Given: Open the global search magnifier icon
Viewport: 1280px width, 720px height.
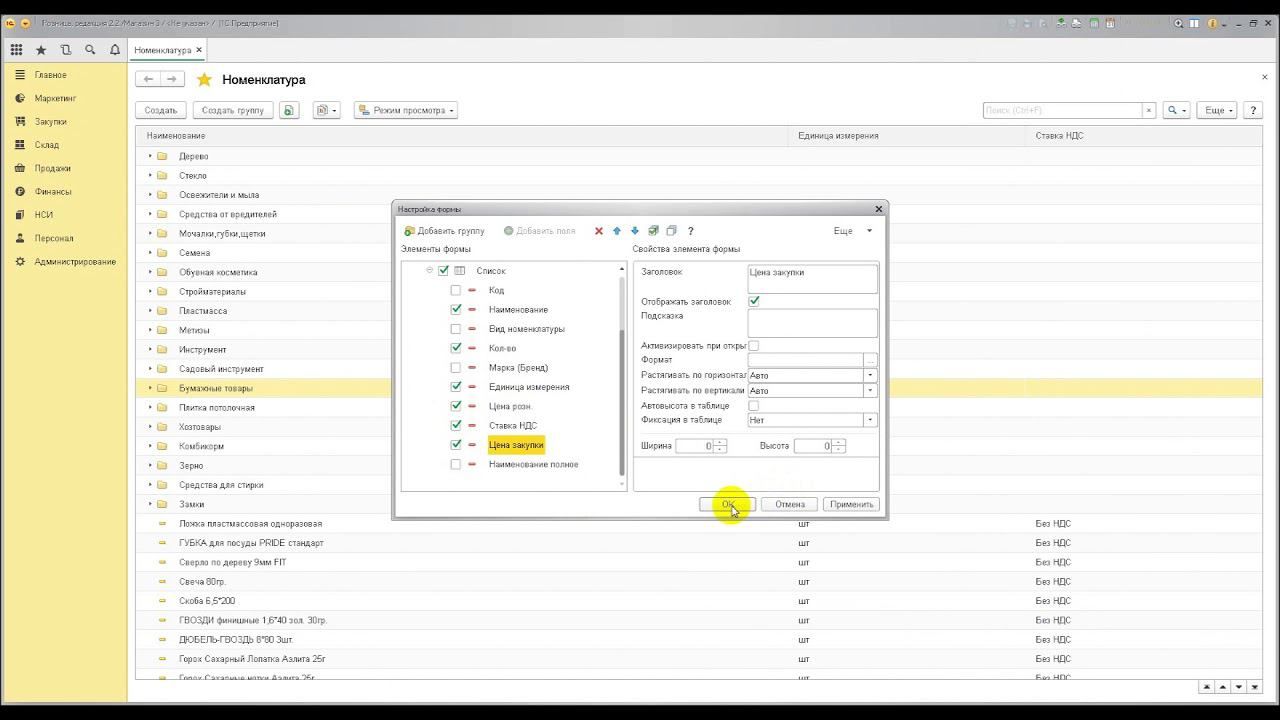Looking at the screenshot, I should tap(90, 50).
